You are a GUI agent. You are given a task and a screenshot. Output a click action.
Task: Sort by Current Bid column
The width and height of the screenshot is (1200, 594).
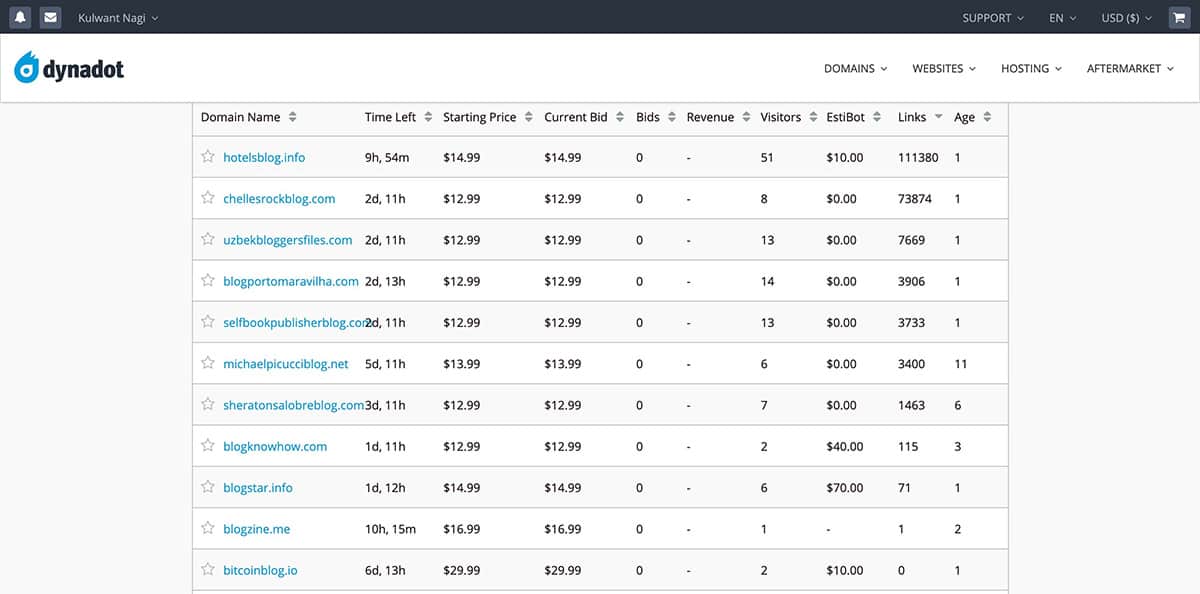[584, 117]
